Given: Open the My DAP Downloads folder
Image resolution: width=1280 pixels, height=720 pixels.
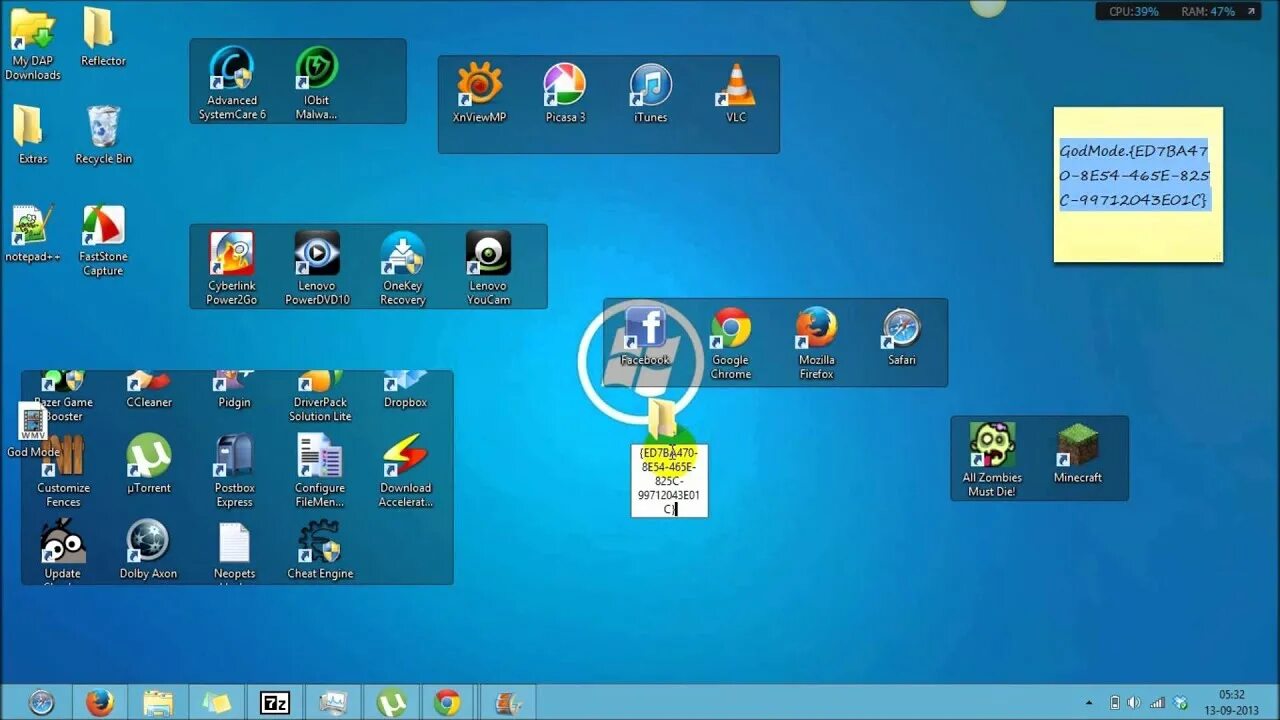Looking at the screenshot, I should coord(33,44).
